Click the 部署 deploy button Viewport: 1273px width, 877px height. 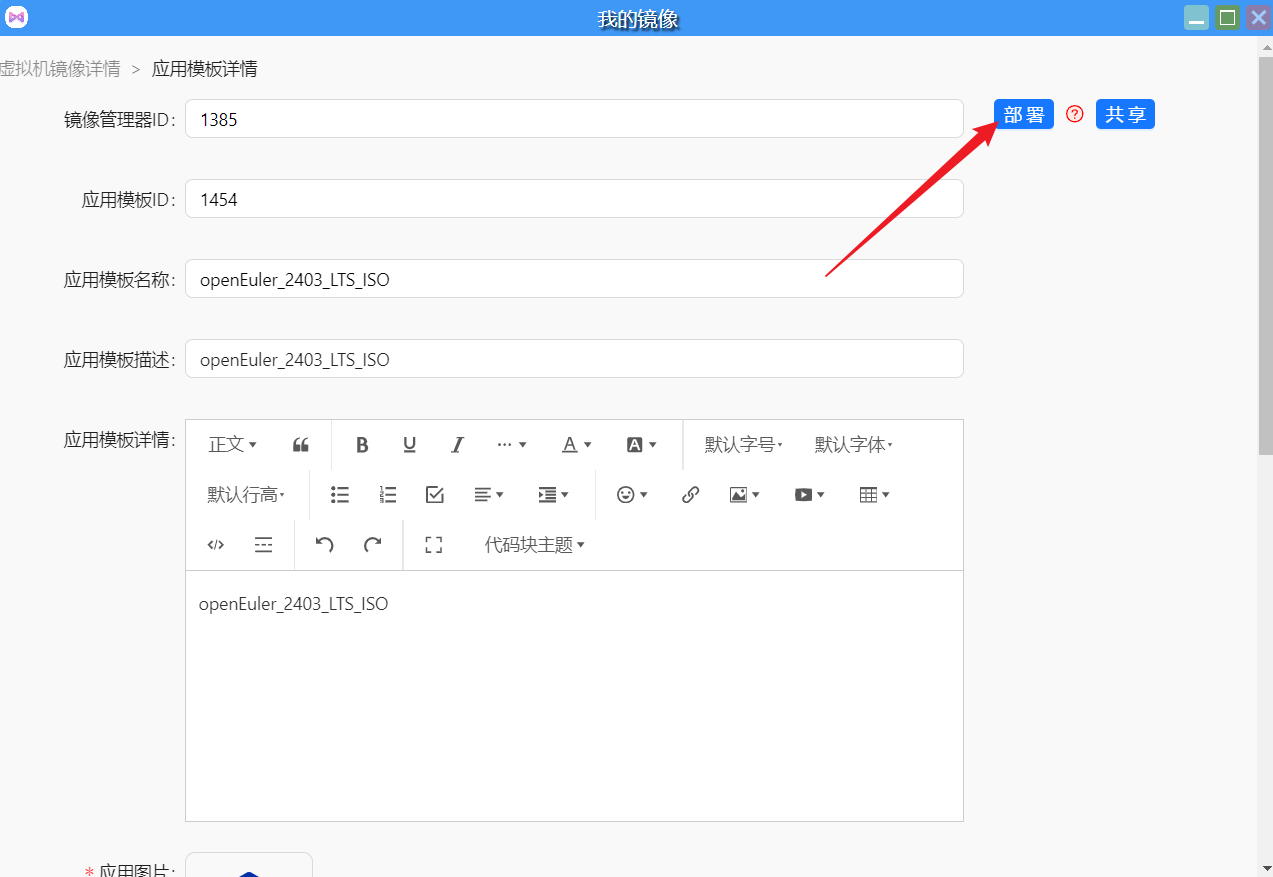click(x=1024, y=115)
